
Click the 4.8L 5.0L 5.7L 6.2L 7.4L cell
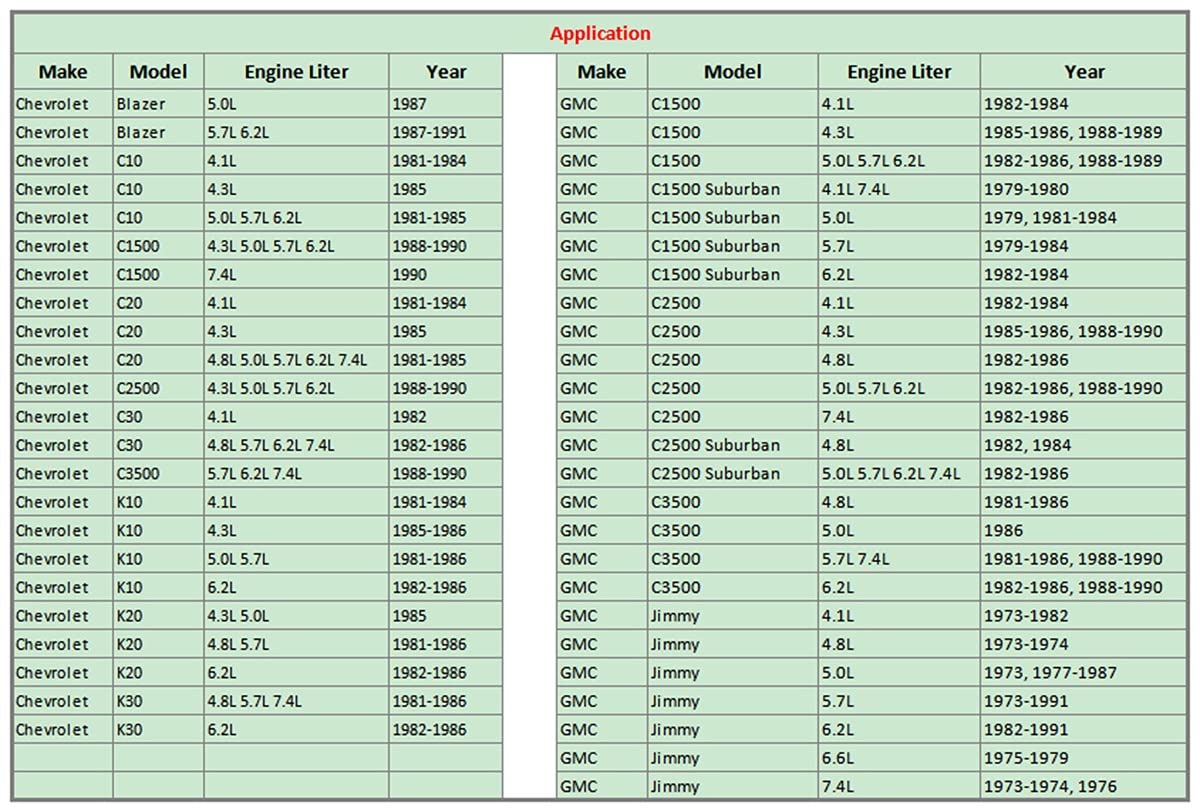pos(296,360)
